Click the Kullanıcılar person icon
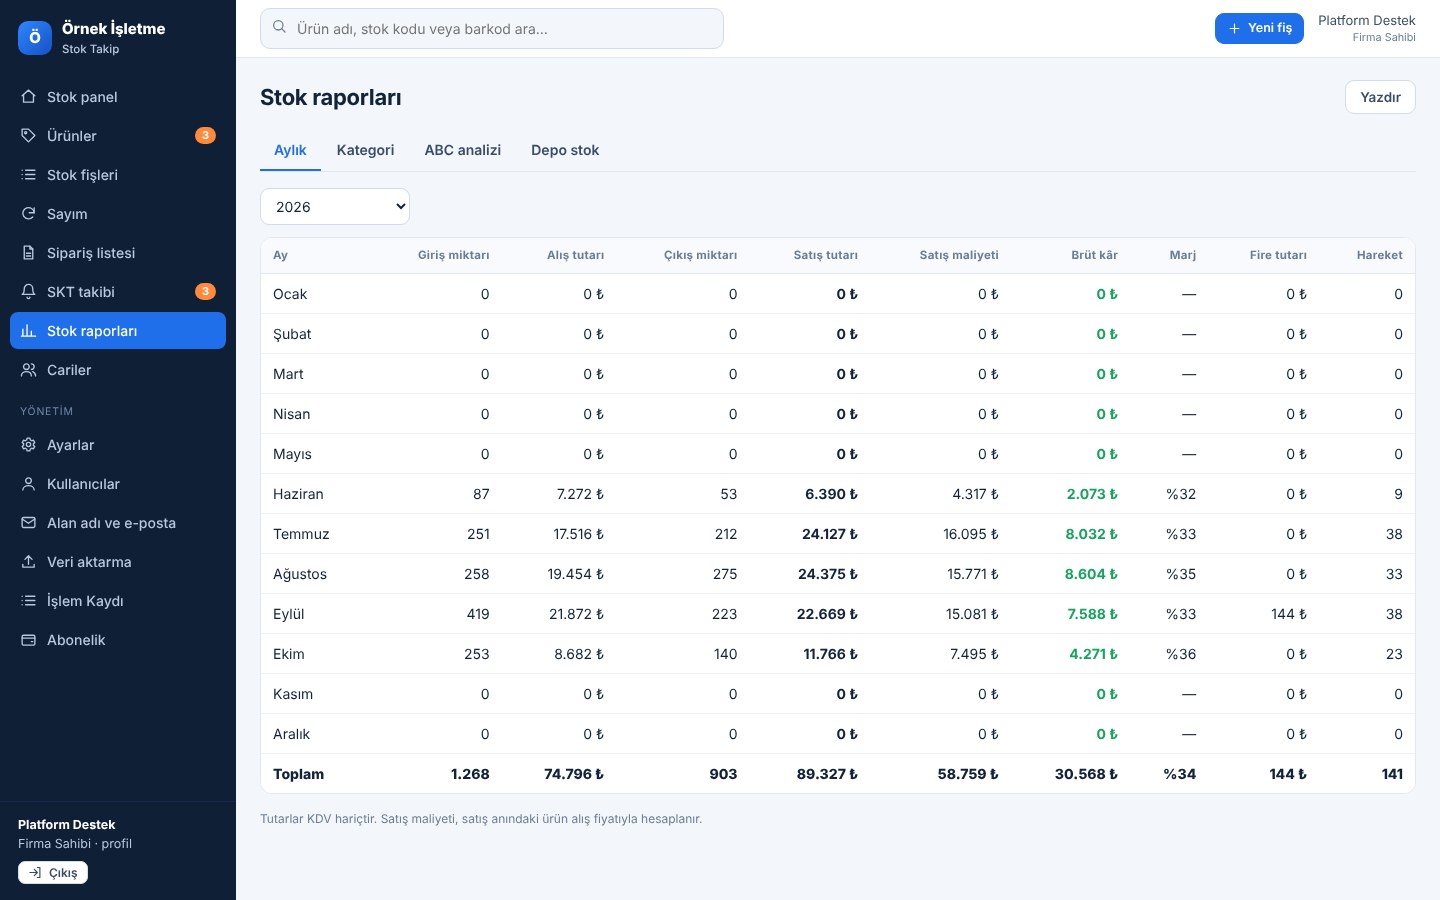Image resolution: width=1440 pixels, height=900 pixels. 28,484
